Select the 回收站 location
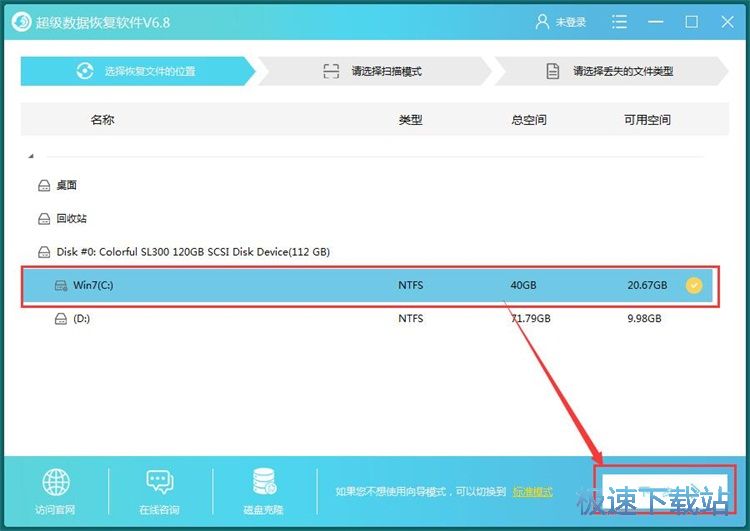 click(71, 219)
